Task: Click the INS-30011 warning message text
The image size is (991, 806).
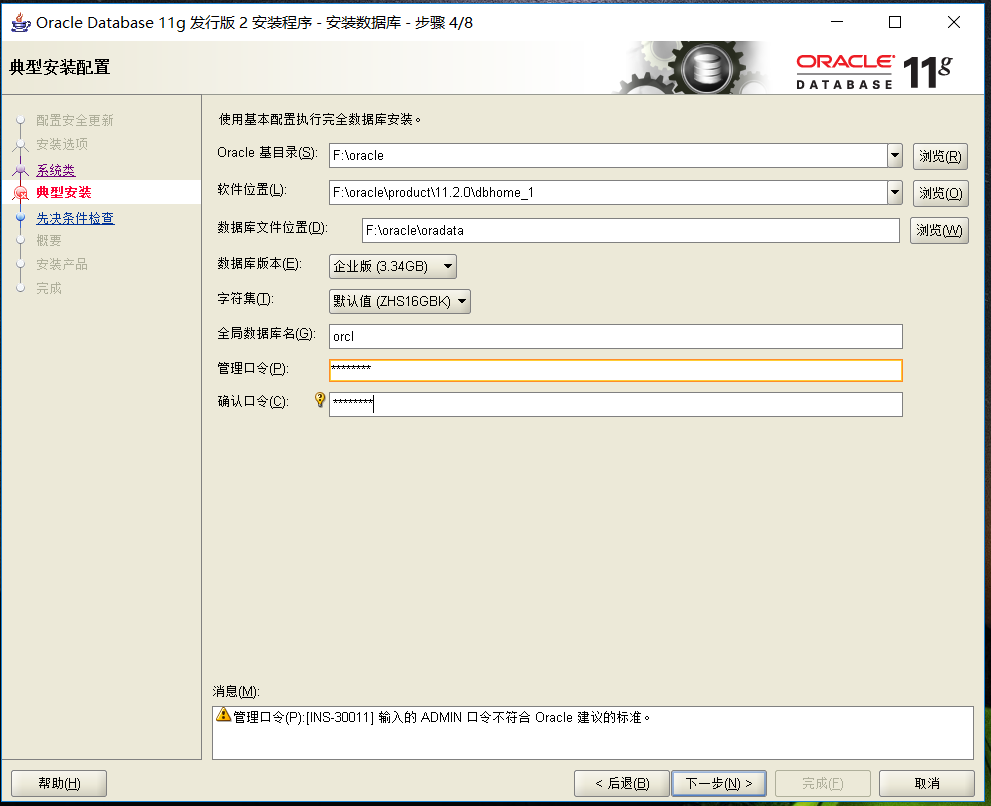Action: click(442, 717)
